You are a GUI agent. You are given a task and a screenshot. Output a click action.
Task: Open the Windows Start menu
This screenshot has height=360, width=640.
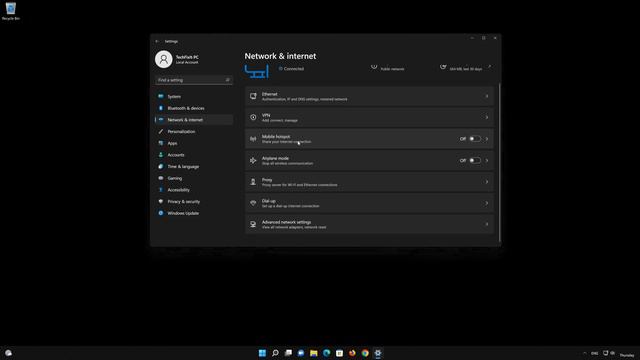click(x=262, y=353)
